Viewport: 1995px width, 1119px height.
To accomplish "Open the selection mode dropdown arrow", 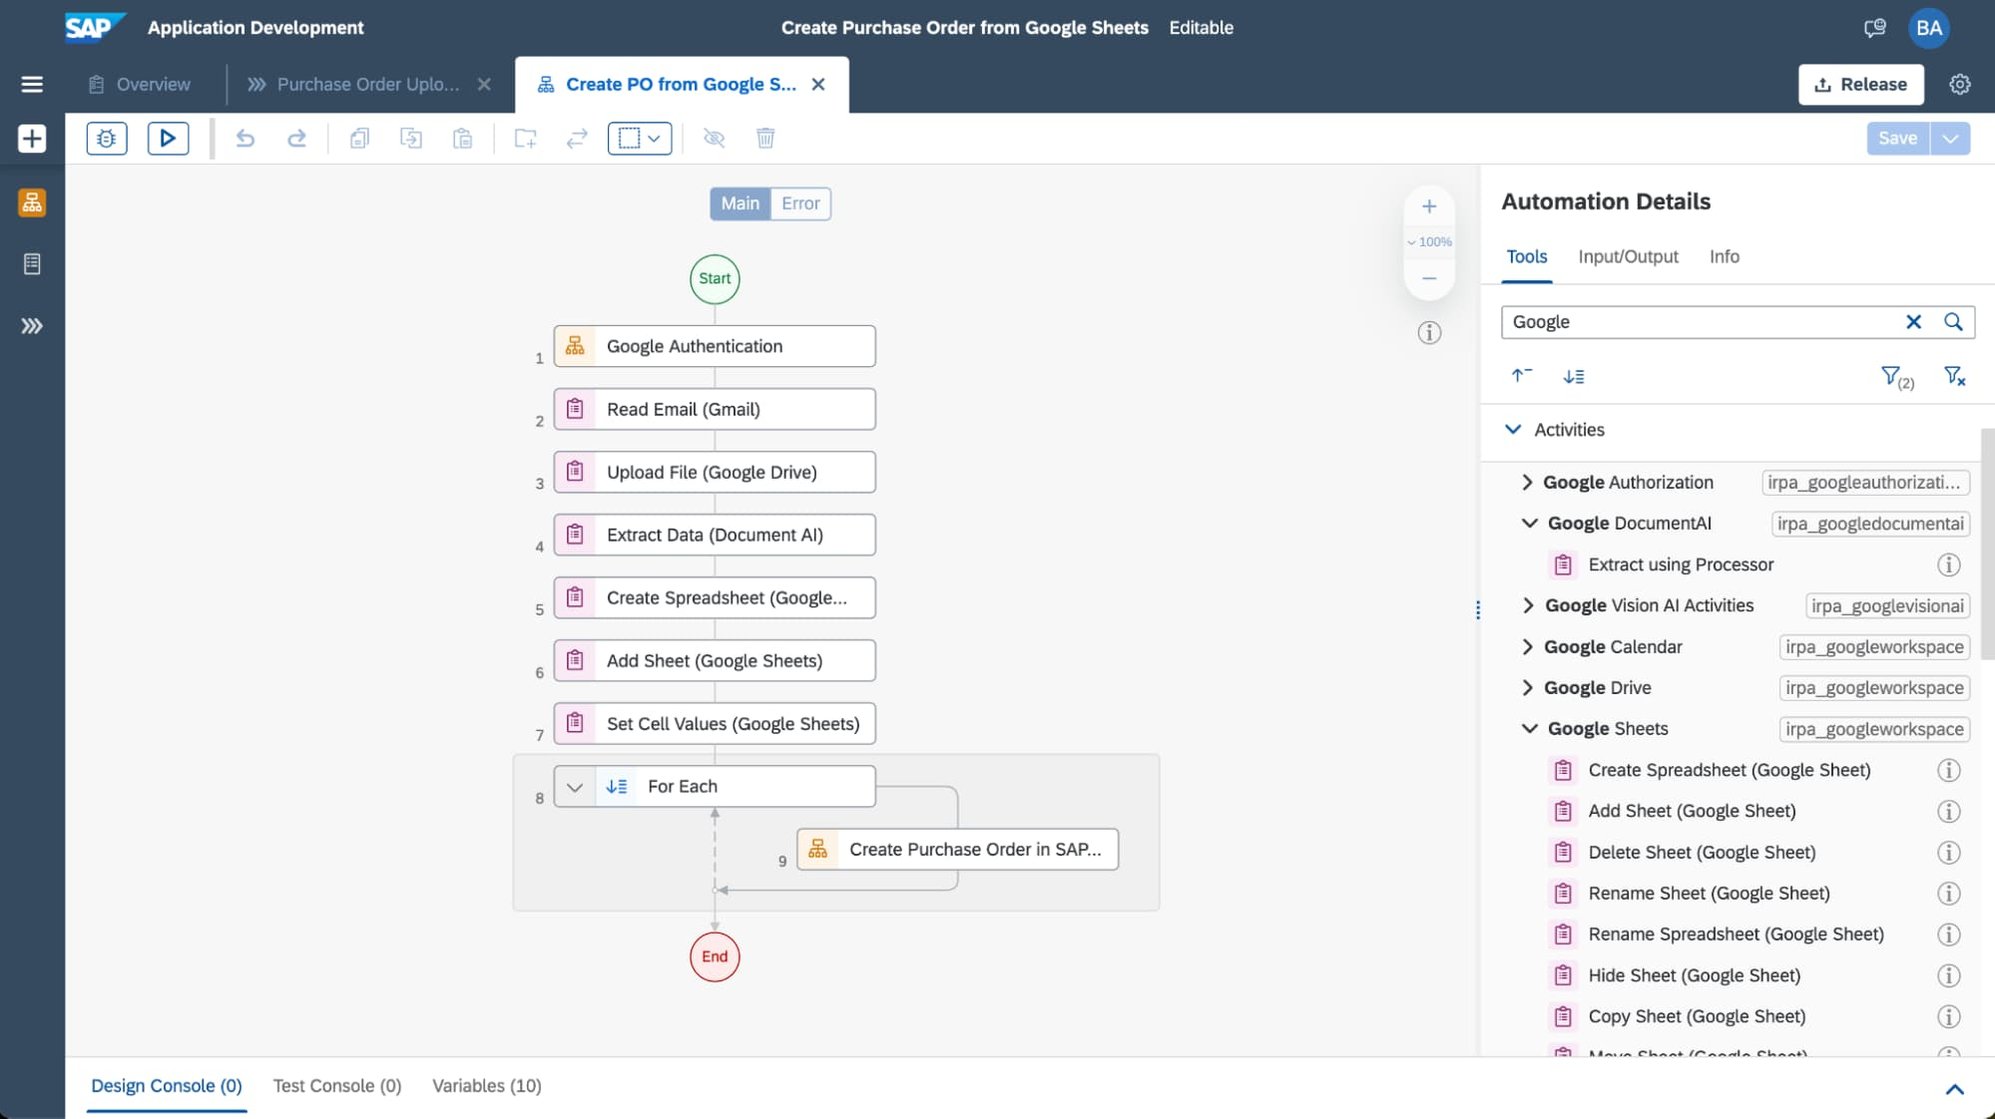I will [654, 138].
